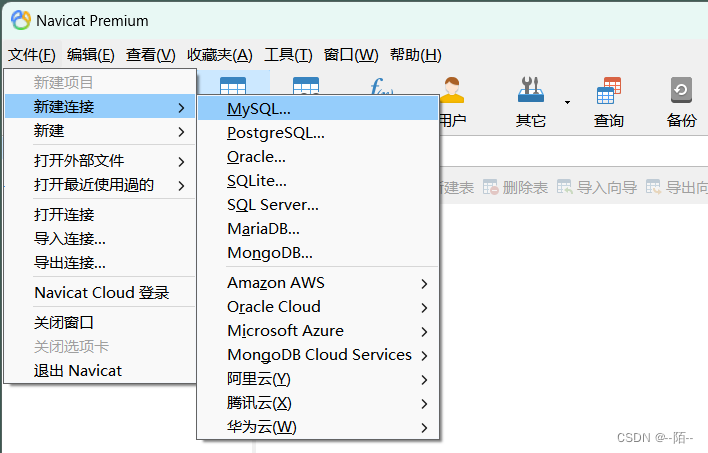
Task: Expand the 华为云(W) submenu
Action: click(x=318, y=426)
